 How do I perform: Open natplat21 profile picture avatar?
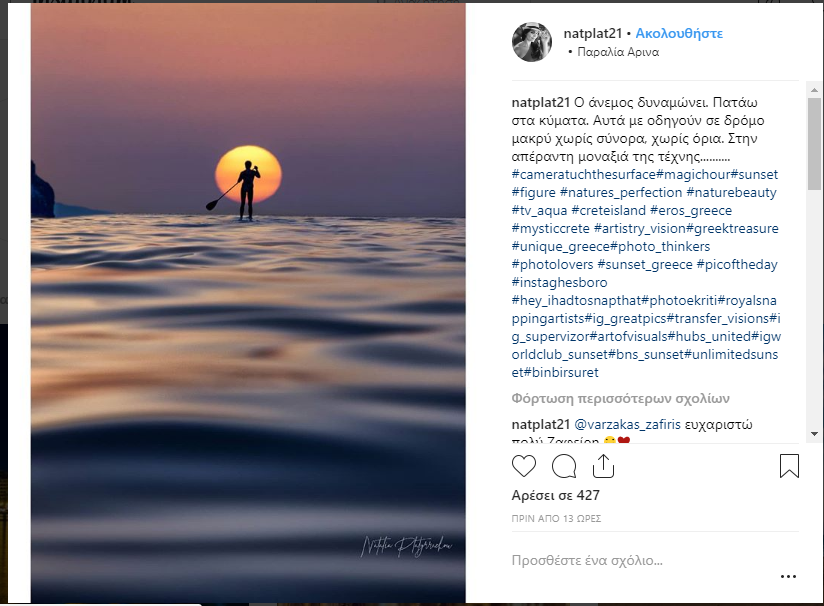532,42
